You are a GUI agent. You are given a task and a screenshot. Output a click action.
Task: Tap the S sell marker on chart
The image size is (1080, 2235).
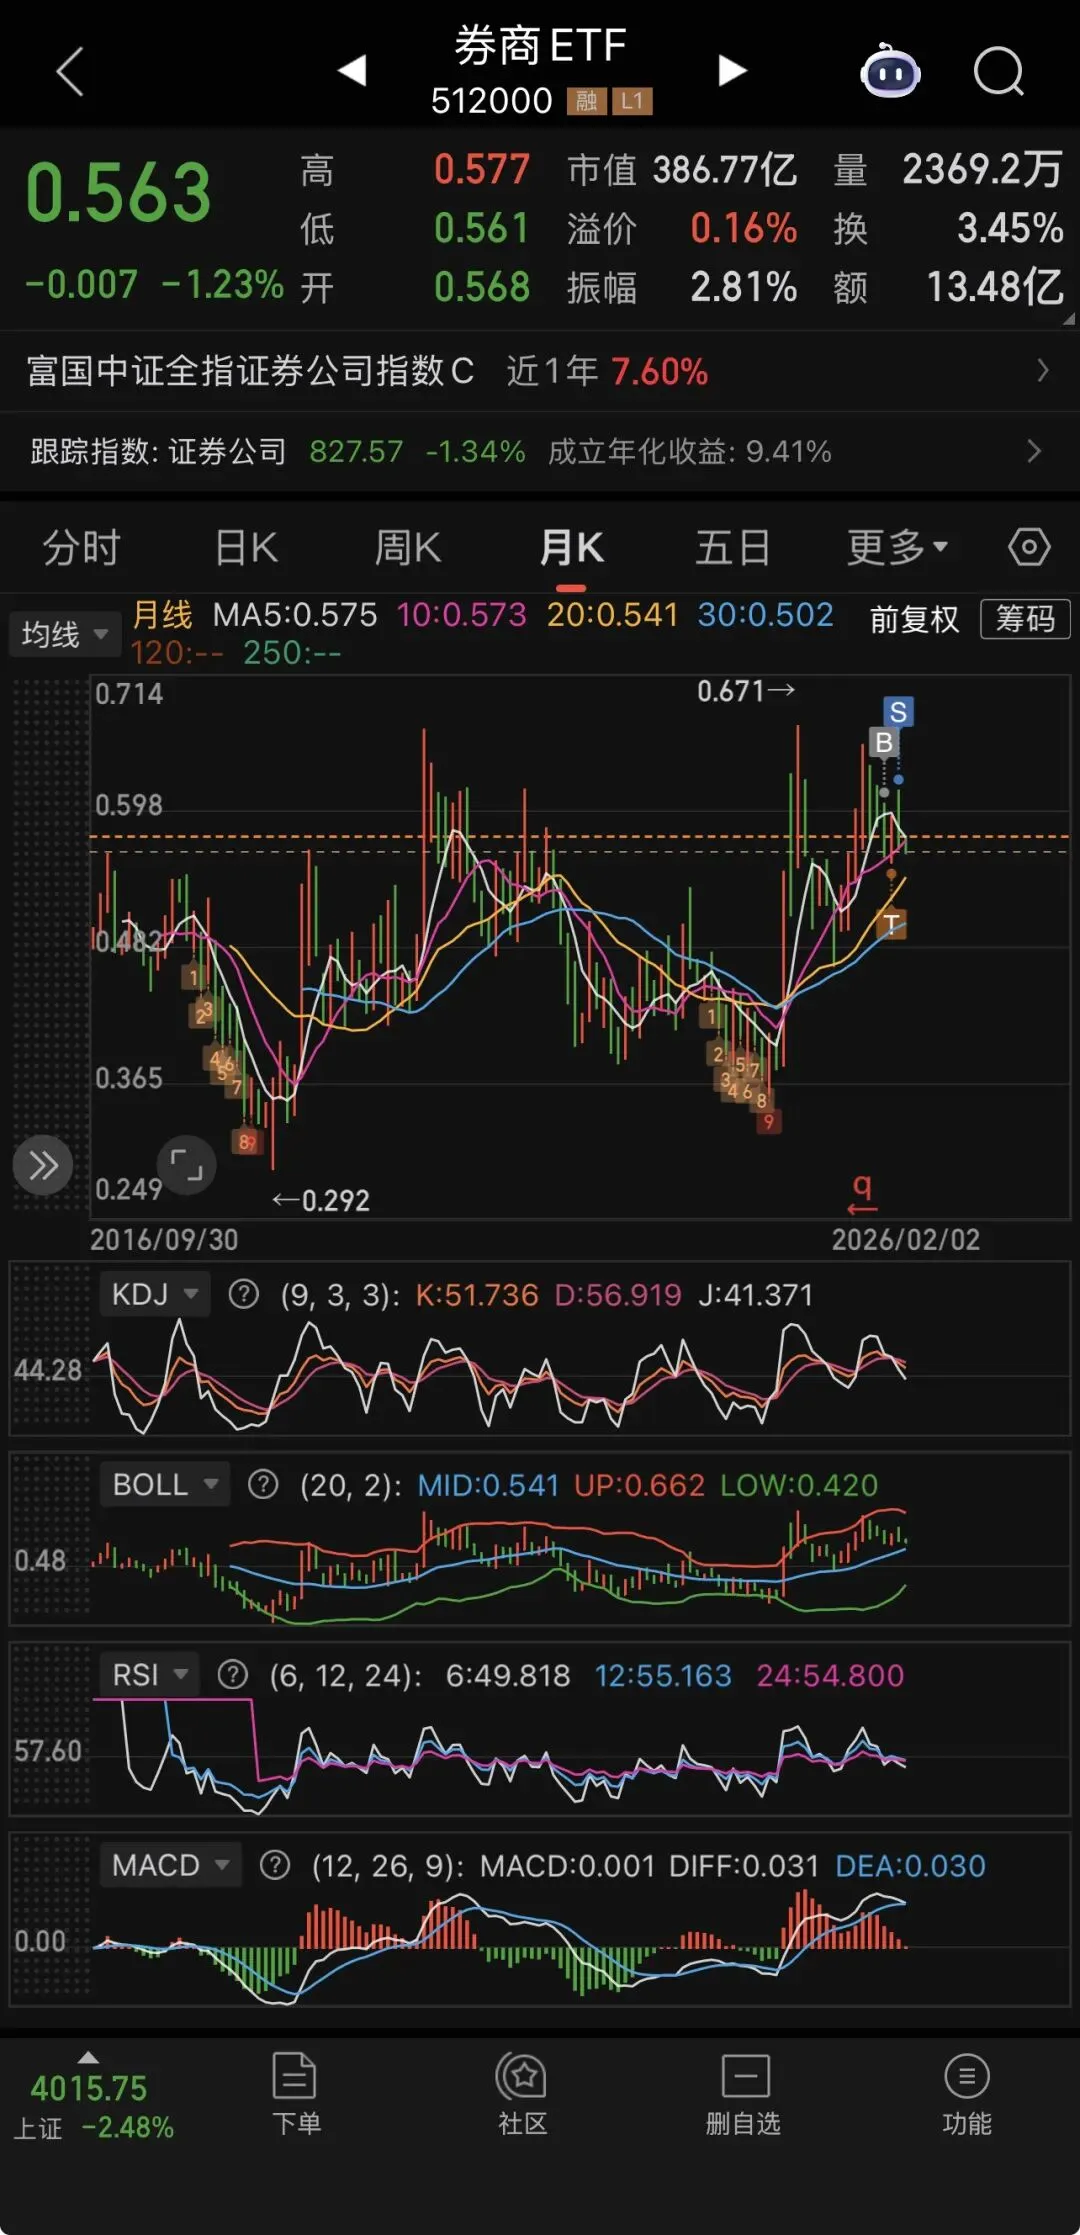[x=898, y=712]
